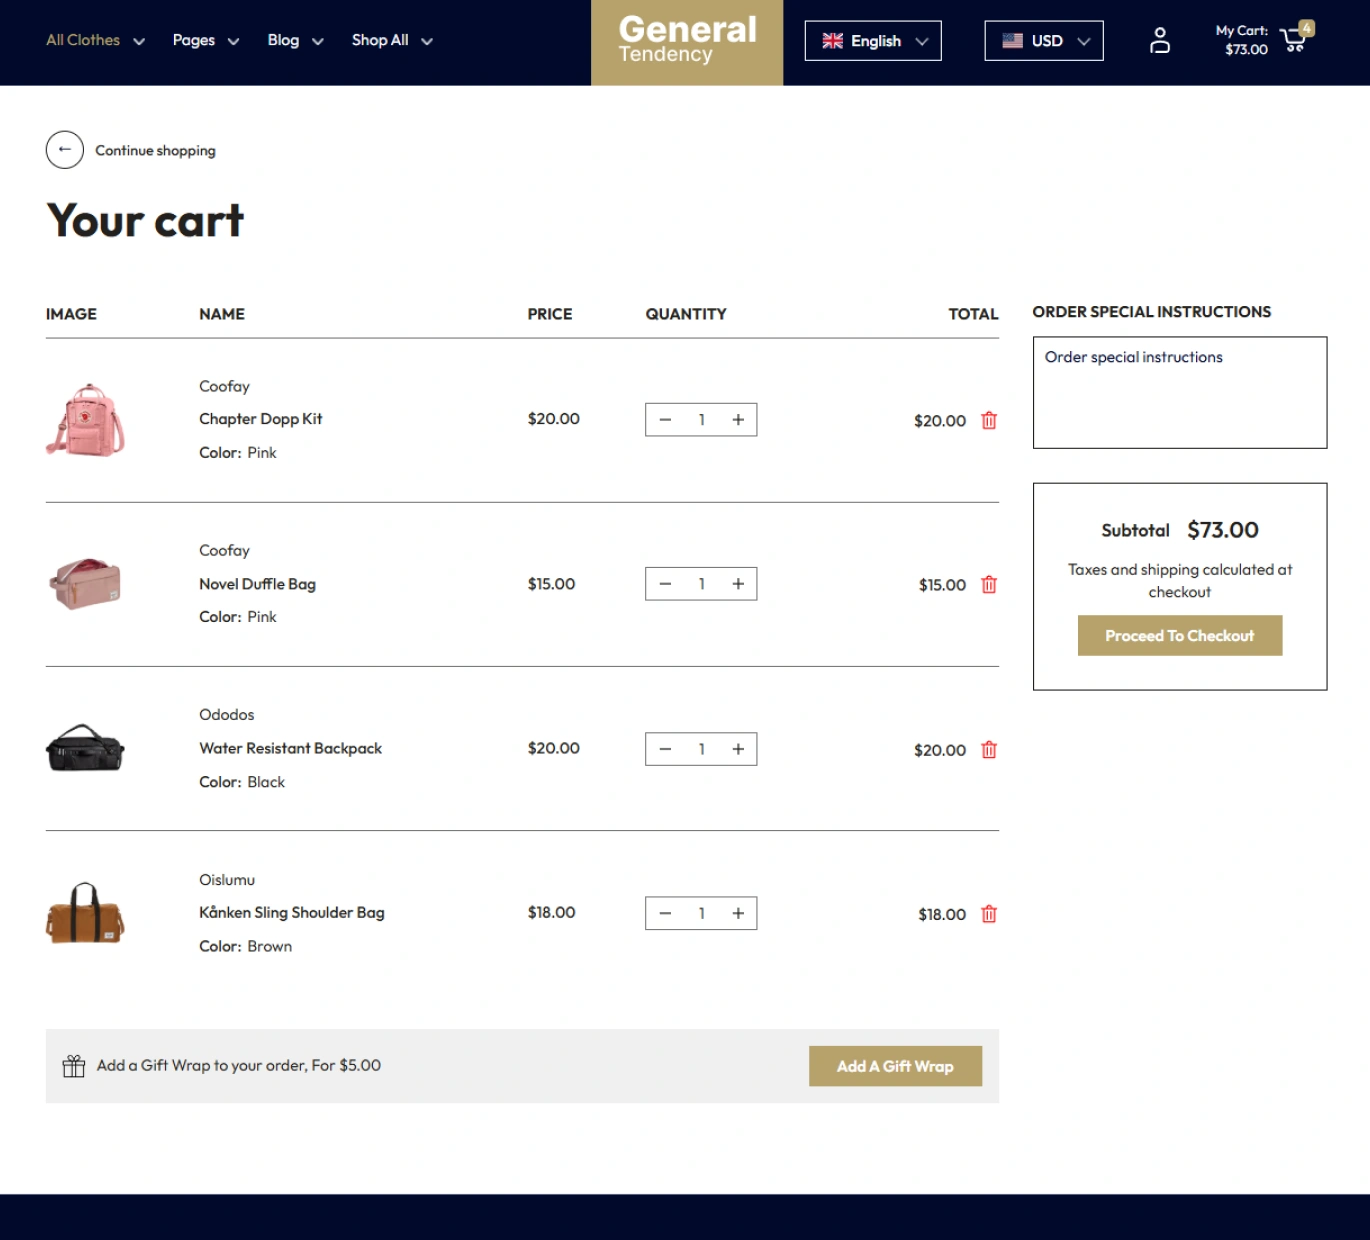Open Kånken Sling Shoulder Bag product link

(291, 912)
